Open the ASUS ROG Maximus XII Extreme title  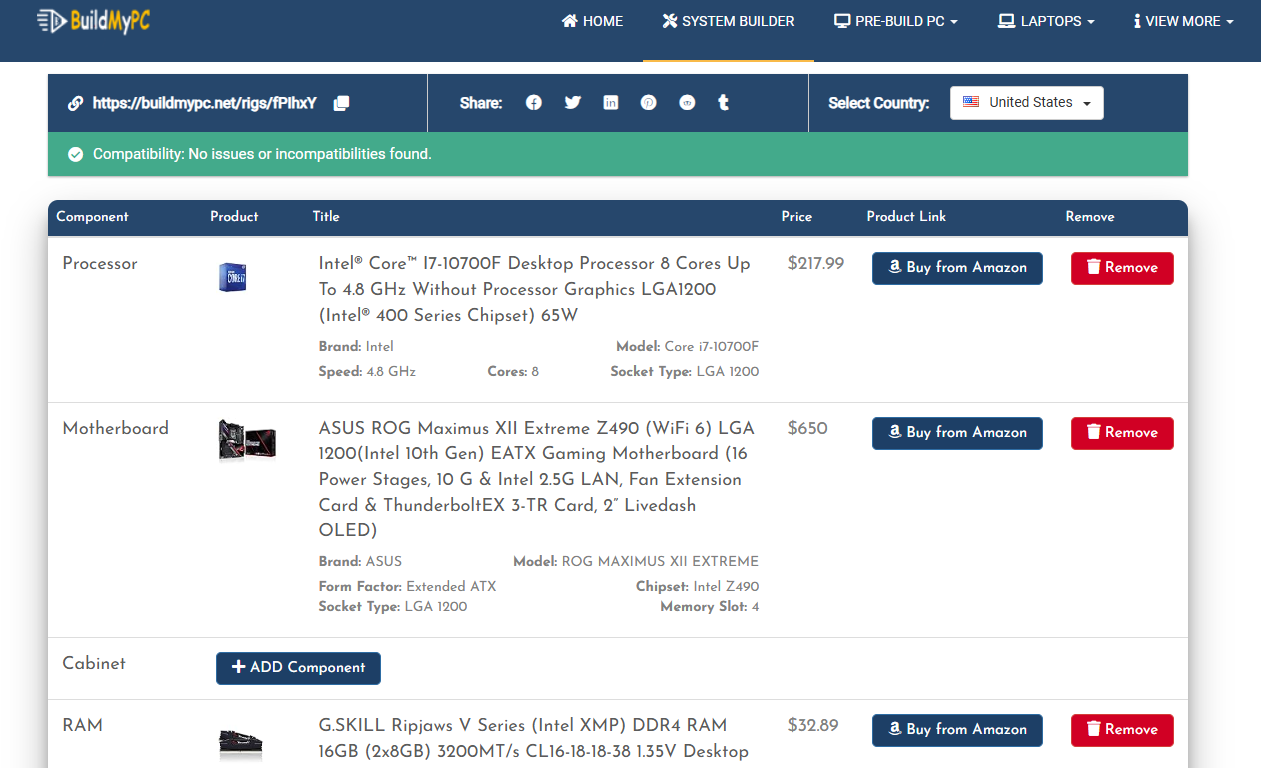click(x=537, y=479)
